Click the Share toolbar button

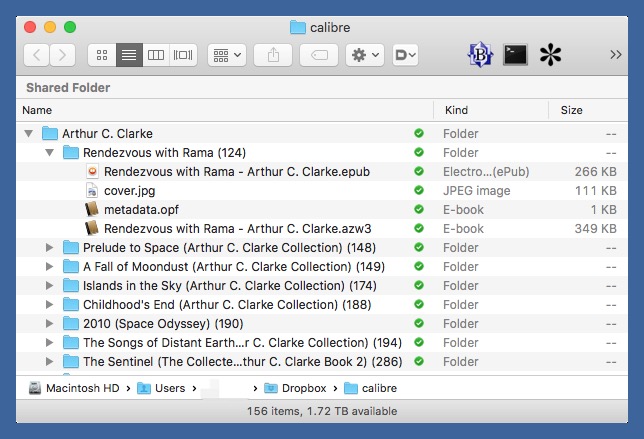click(x=272, y=56)
